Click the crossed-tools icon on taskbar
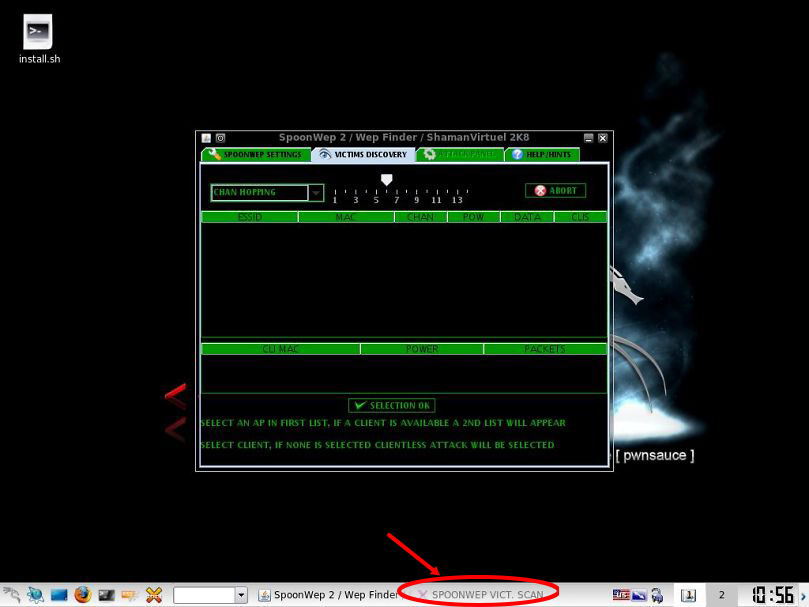Screen dimensions: 809x607 click(x=154, y=595)
